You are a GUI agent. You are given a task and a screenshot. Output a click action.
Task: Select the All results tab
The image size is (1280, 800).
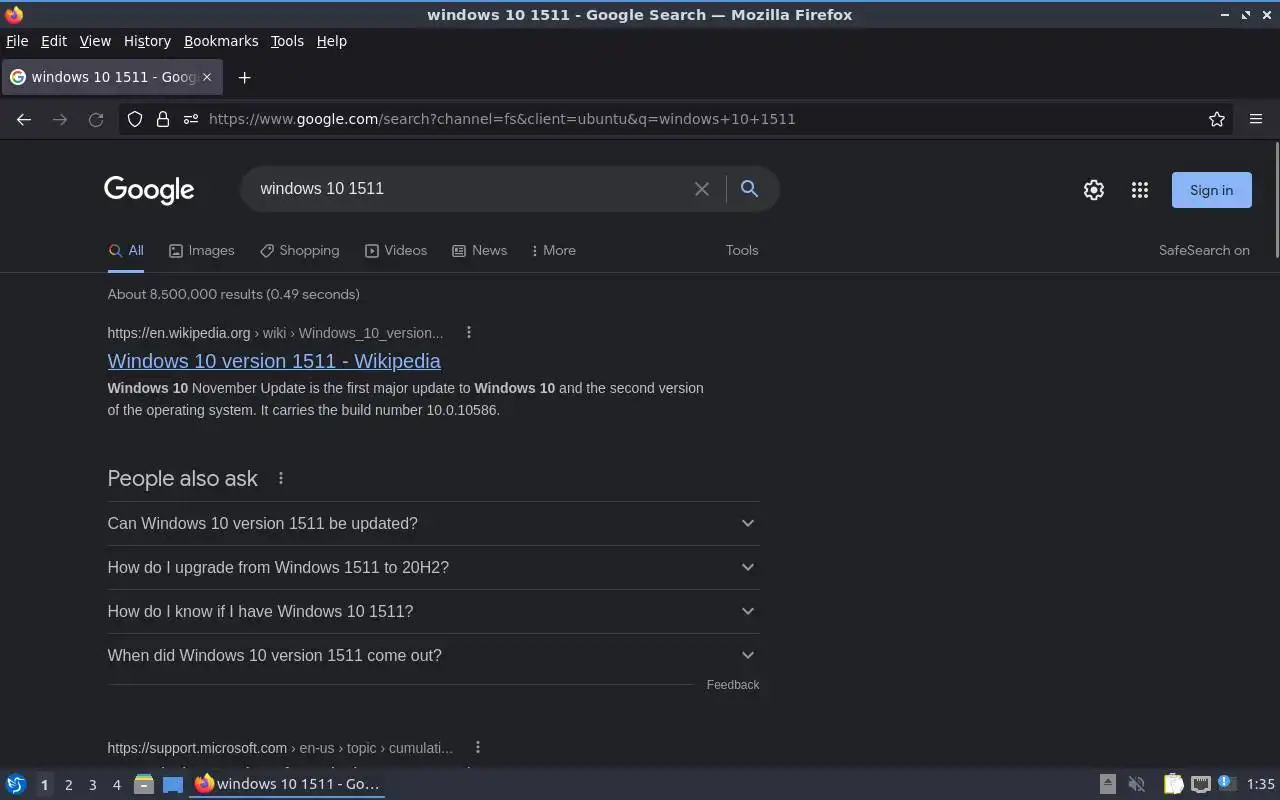point(126,251)
